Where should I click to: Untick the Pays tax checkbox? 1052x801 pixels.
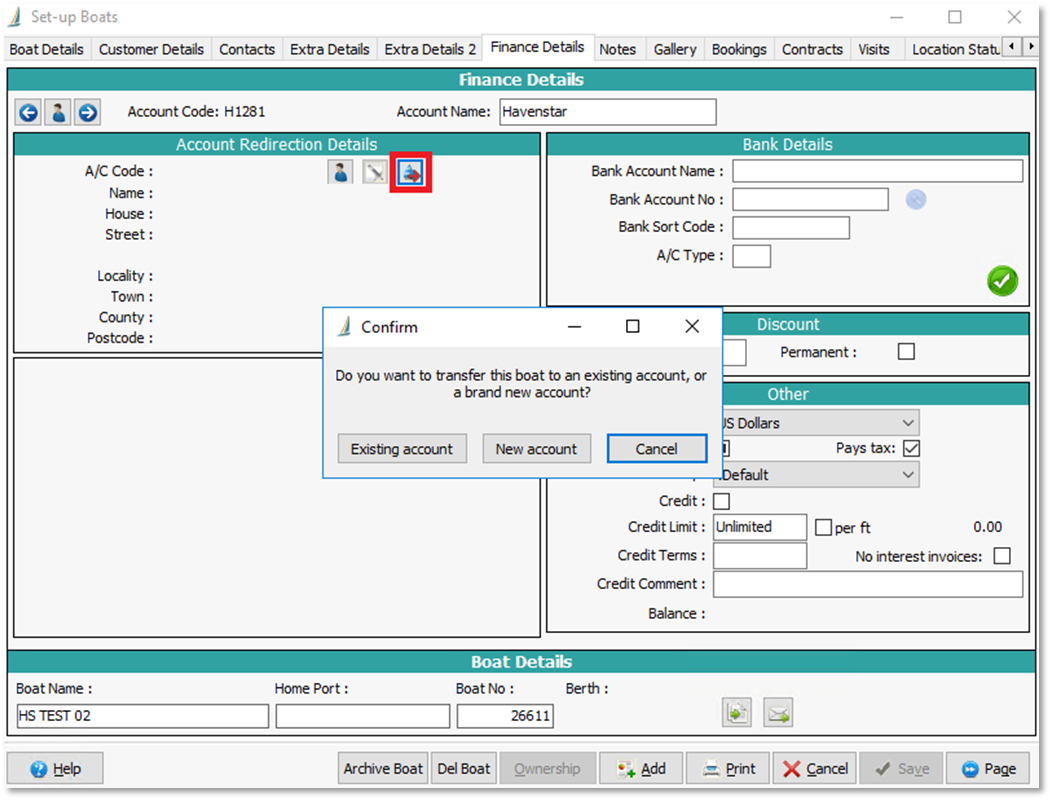tap(911, 448)
